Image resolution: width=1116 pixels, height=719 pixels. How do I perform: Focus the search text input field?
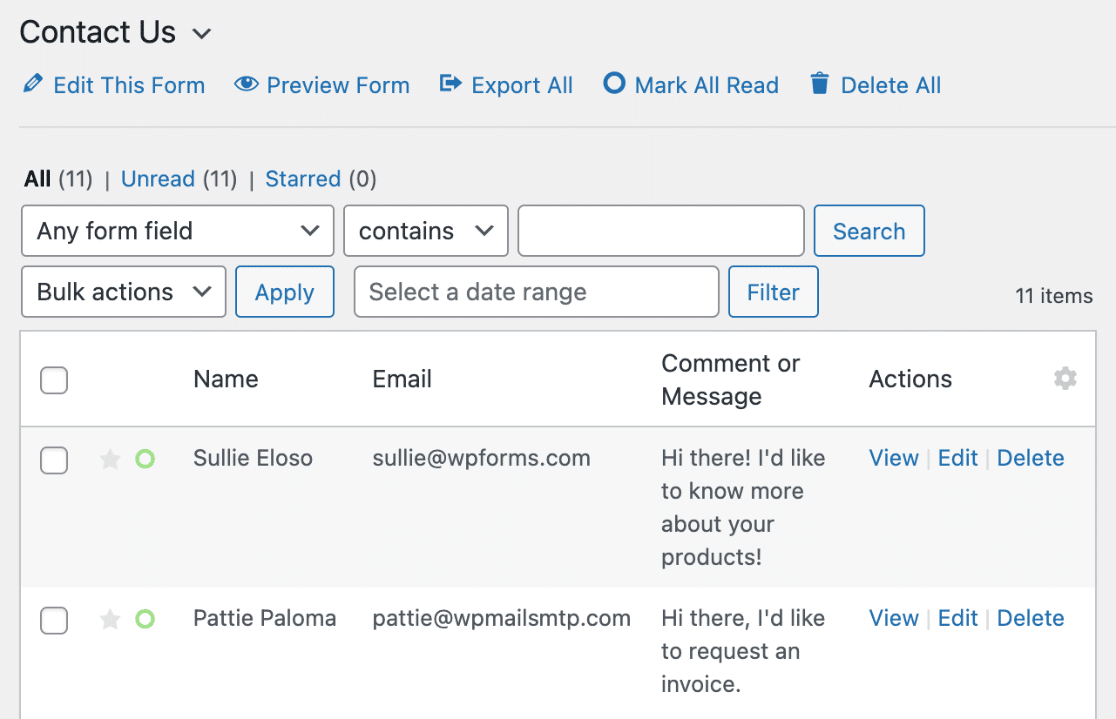pos(661,231)
